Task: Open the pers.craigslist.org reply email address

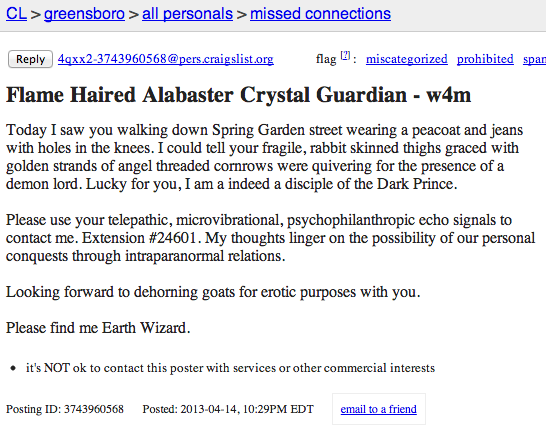Action: click(x=165, y=59)
